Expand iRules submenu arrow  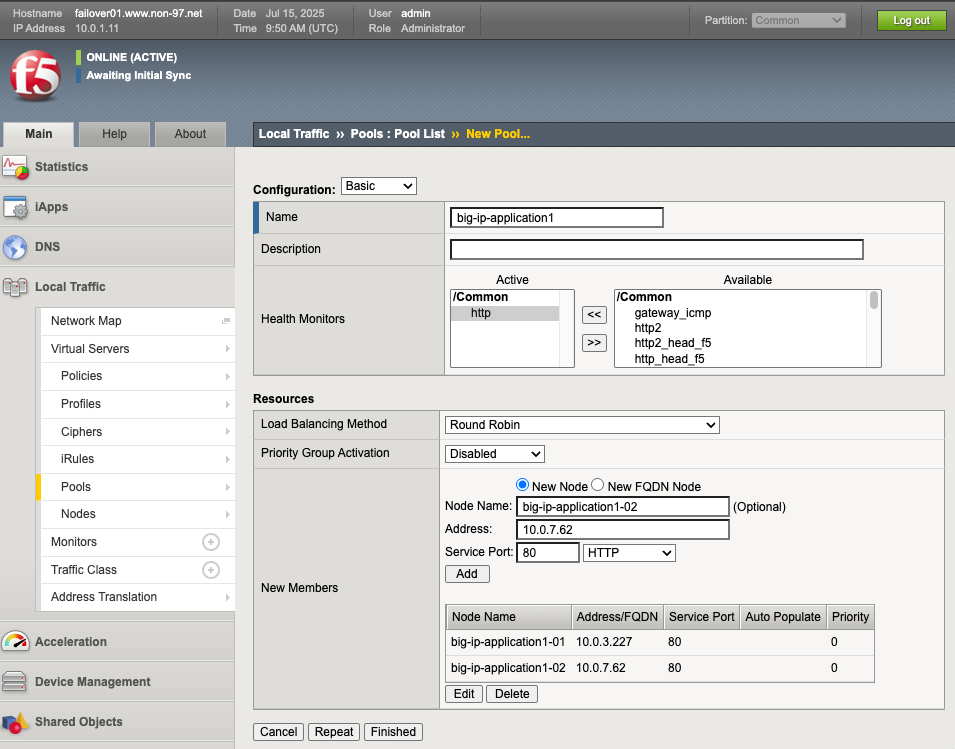227,459
